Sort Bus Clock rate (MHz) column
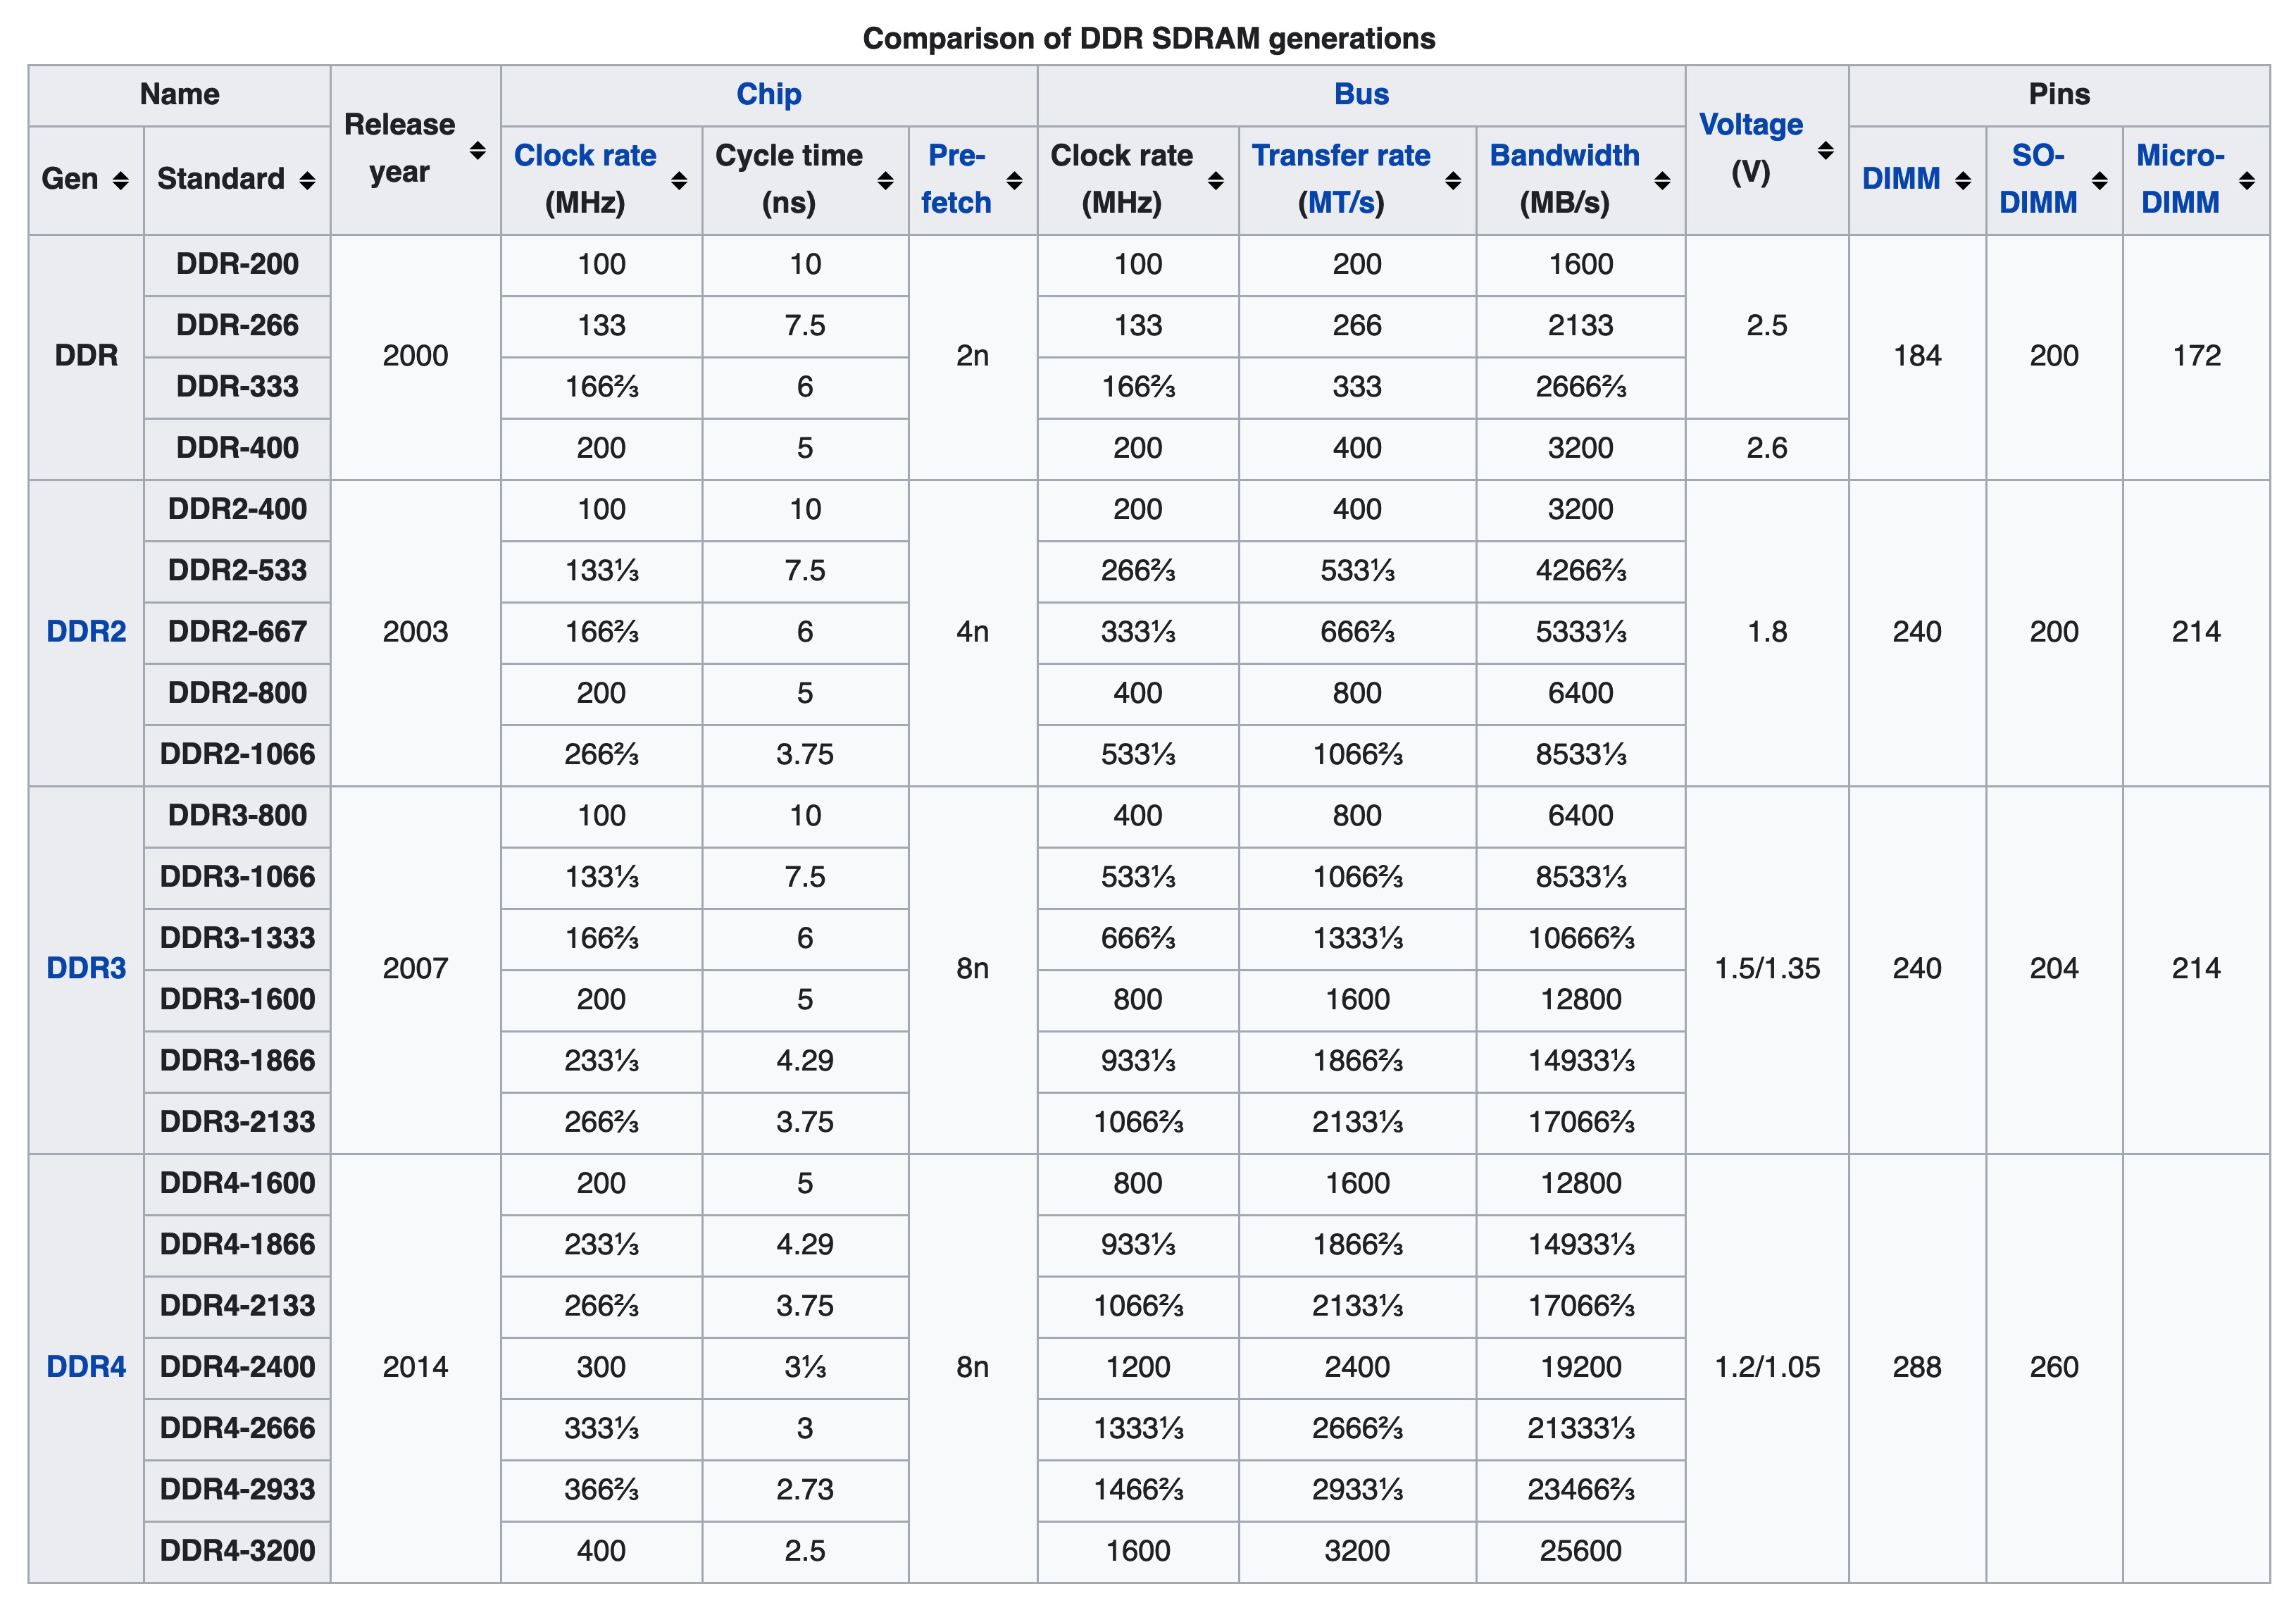This screenshot has height=1603, width=2296. pos(1215,180)
